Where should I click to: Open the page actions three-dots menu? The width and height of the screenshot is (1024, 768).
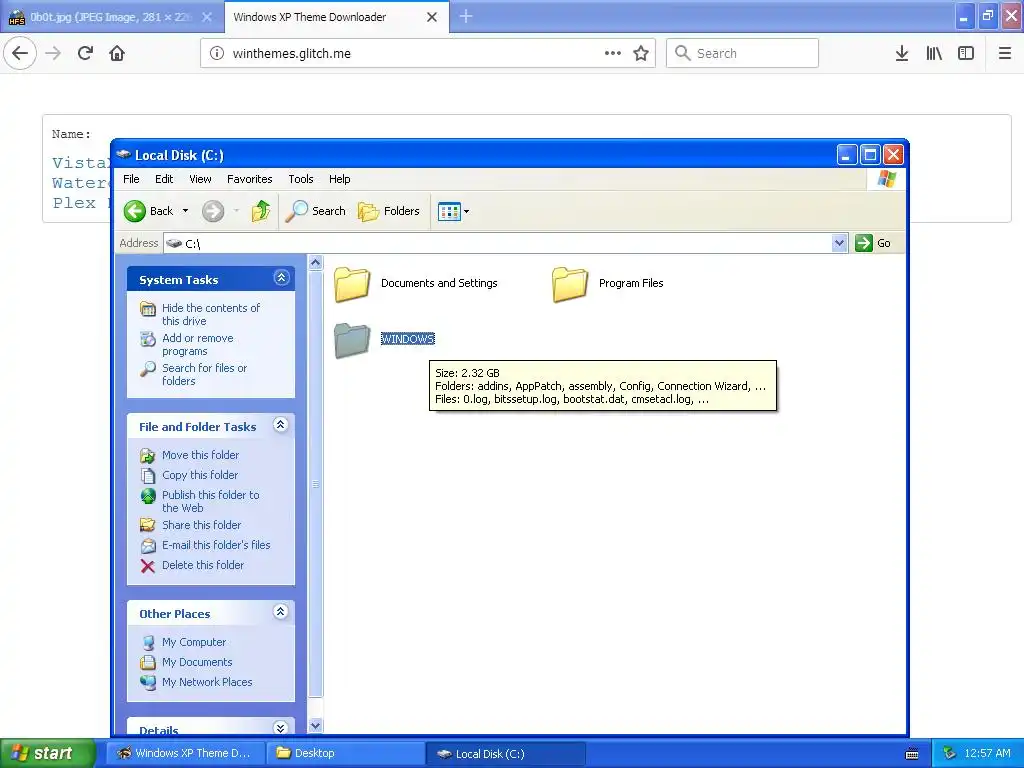[613, 53]
